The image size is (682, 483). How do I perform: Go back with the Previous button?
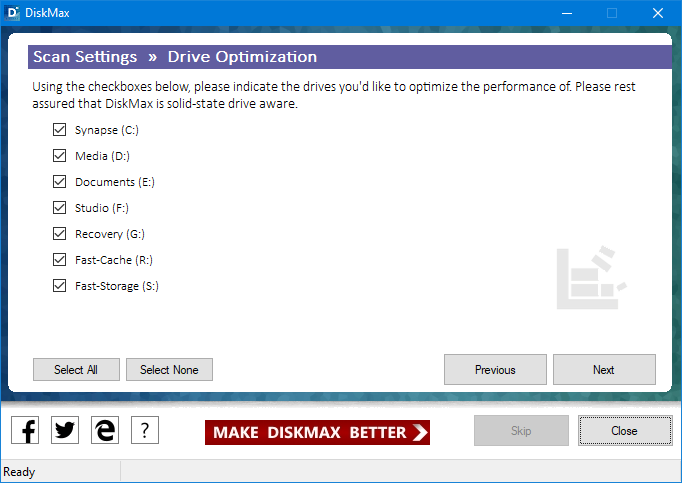click(495, 369)
